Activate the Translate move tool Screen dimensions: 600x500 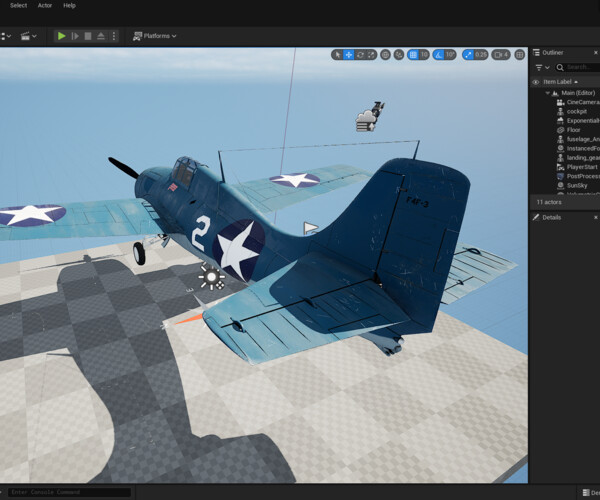[349, 55]
